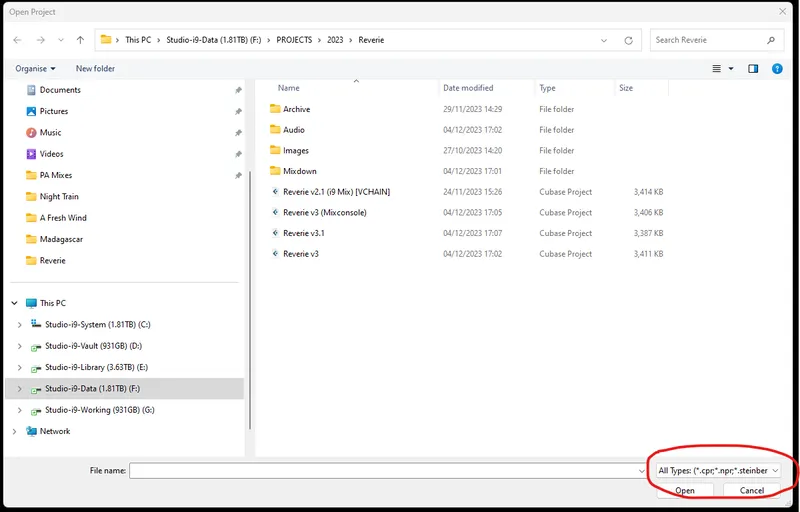
Task: Open the view options dropdown arrow
Action: pyautogui.click(x=731, y=69)
